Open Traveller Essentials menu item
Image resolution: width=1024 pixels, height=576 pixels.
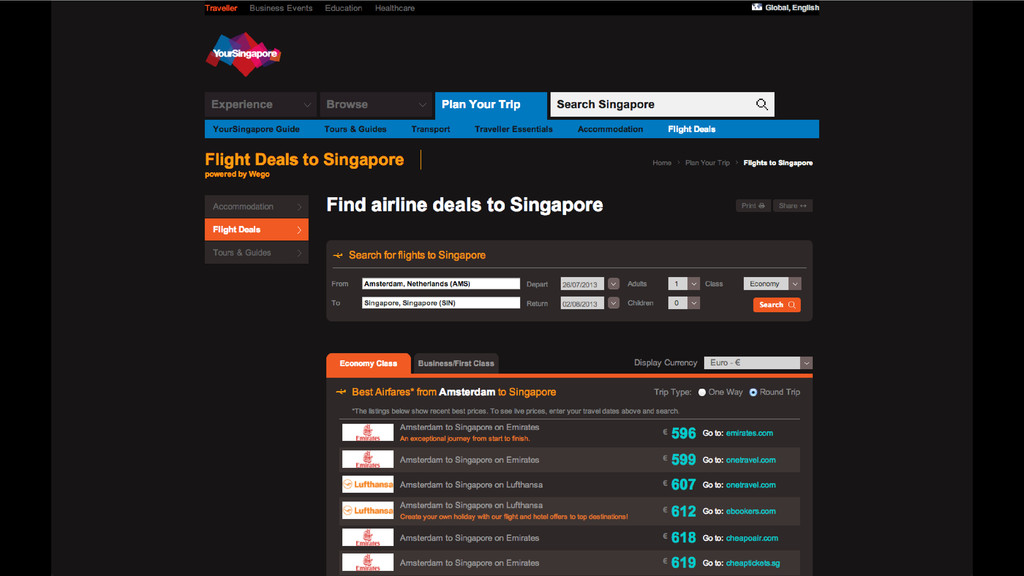click(x=513, y=129)
